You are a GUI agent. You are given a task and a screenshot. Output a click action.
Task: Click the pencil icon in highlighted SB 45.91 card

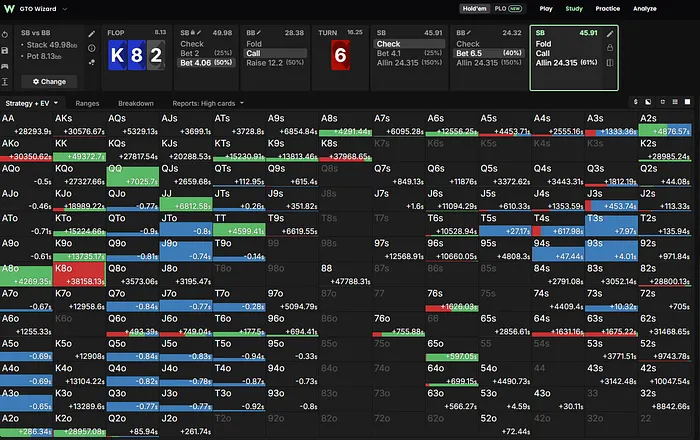610,33
